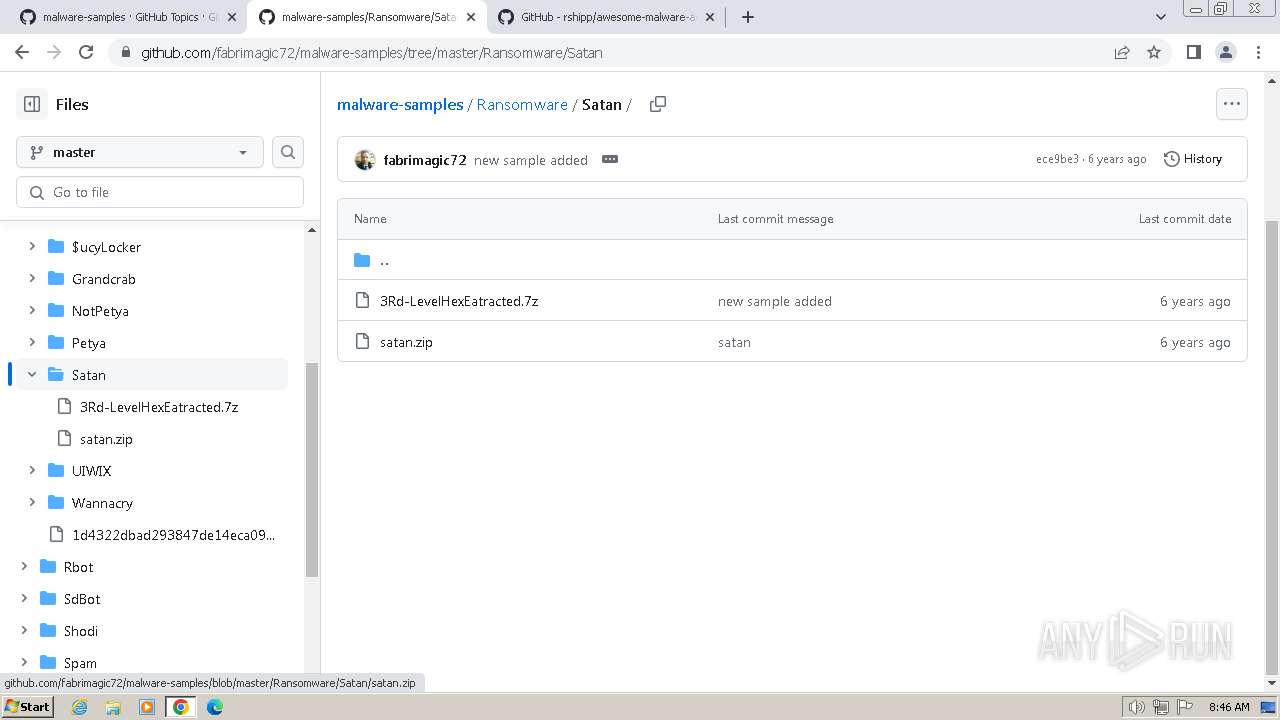Open the 1d4322dbad293847de14eca09... file in tree
The height and width of the screenshot is (720, 1280).
pos(173,535)
